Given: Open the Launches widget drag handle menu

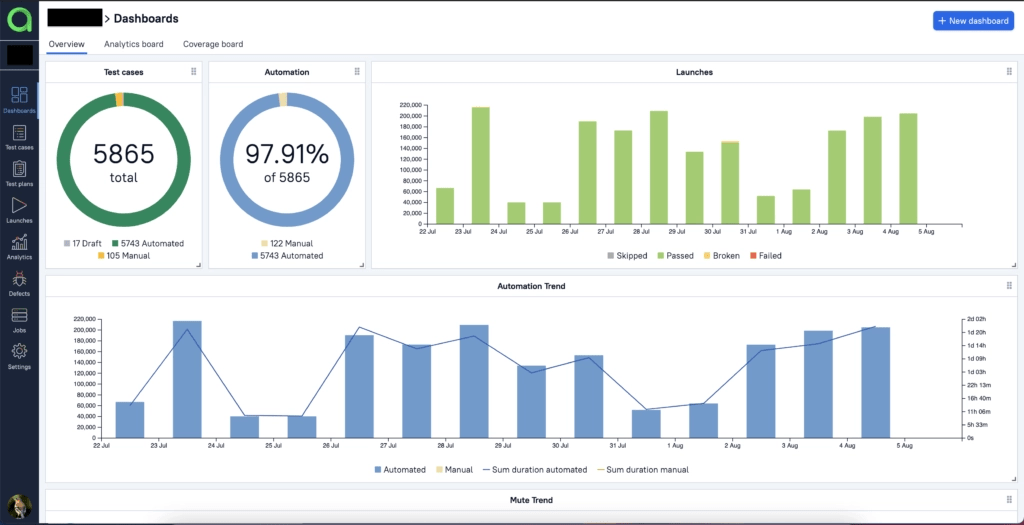Looking at the screenshot, I should coord(1009,72).
